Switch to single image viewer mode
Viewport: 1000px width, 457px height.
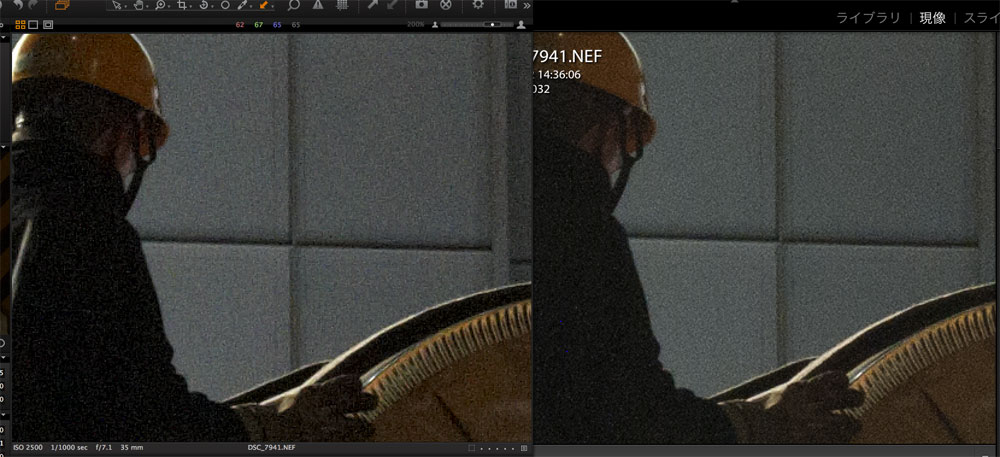(x=33, y=25)
